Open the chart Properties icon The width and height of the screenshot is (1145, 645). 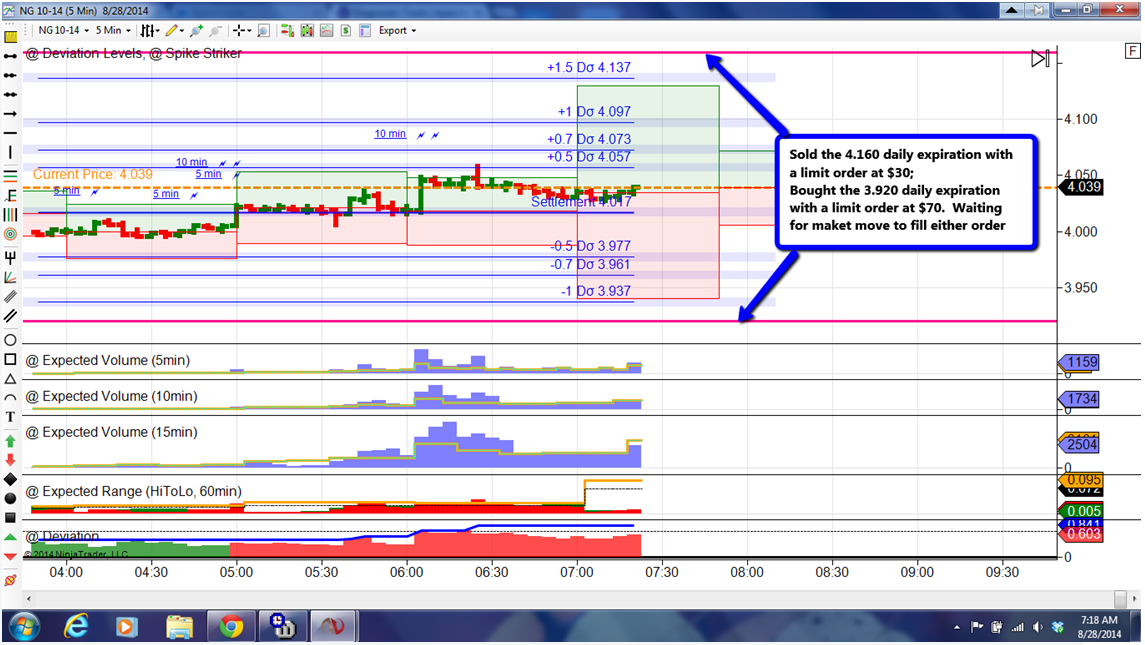click(x=365, y=31)
